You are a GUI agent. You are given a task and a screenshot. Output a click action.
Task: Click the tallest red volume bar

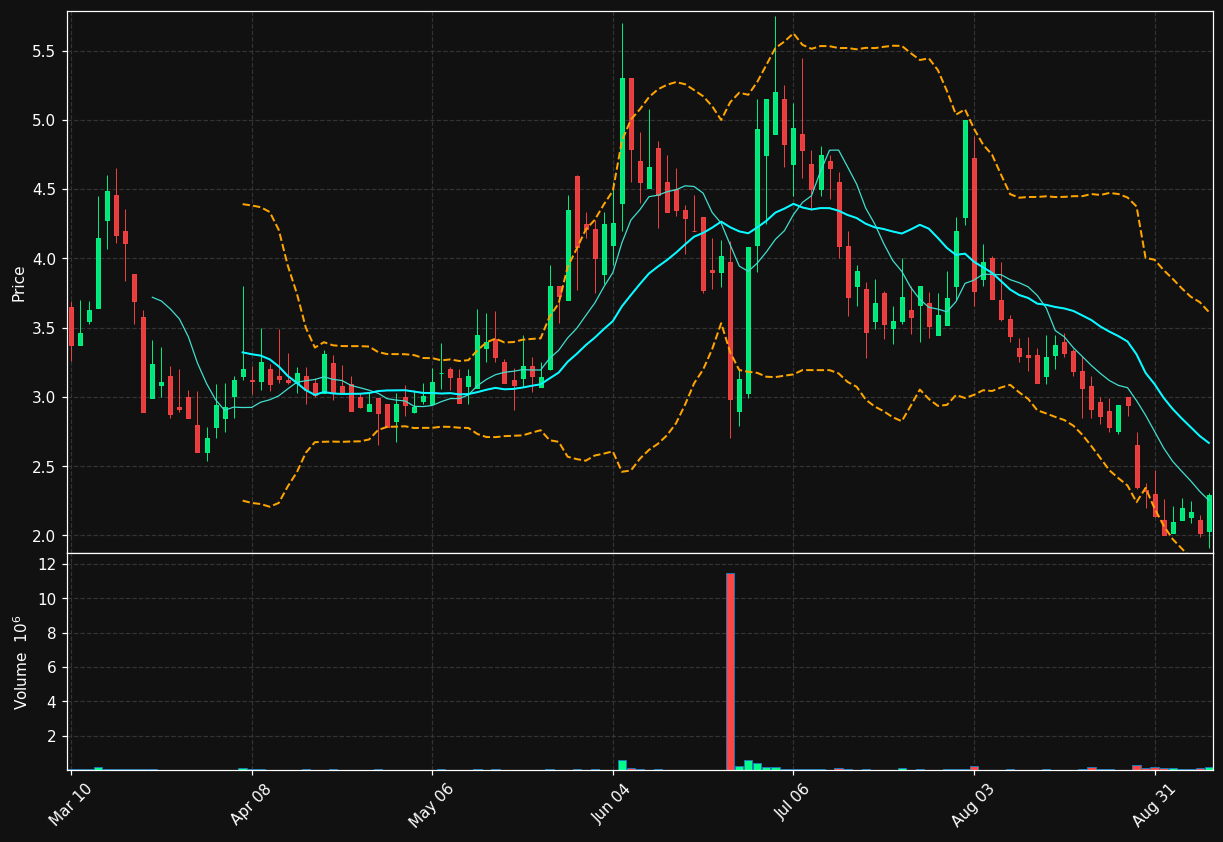[x=730, y=671]
